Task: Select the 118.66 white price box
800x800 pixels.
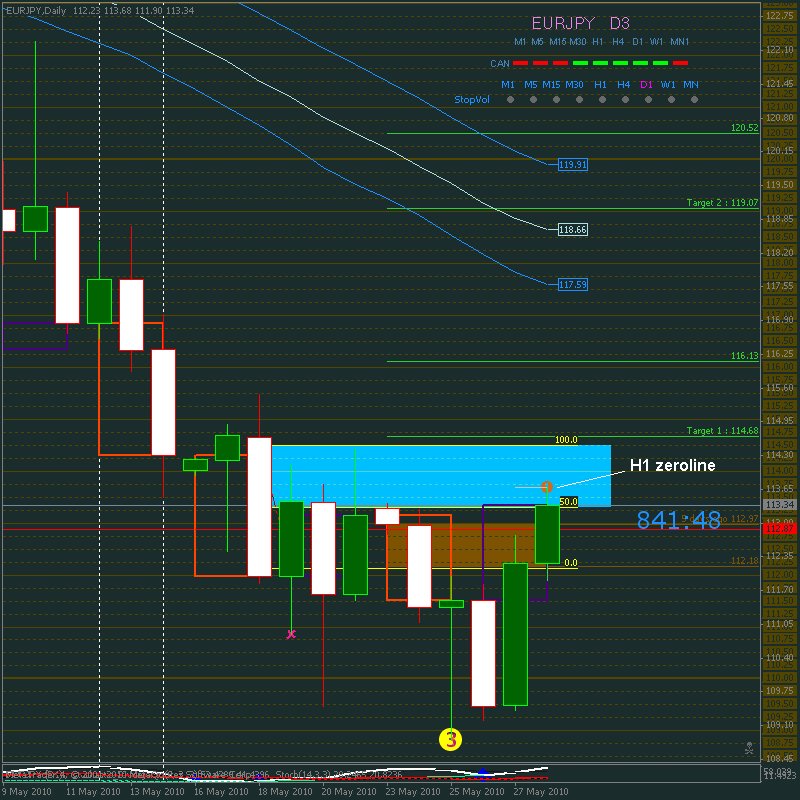Action: point(573,230)
